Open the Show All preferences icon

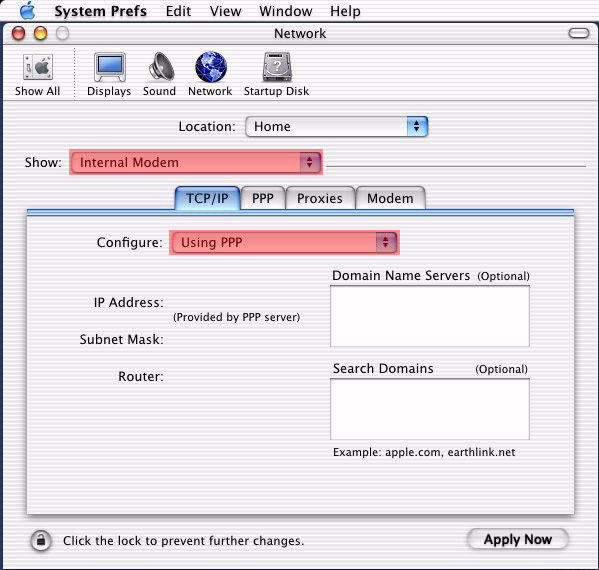tap(37, 68)
